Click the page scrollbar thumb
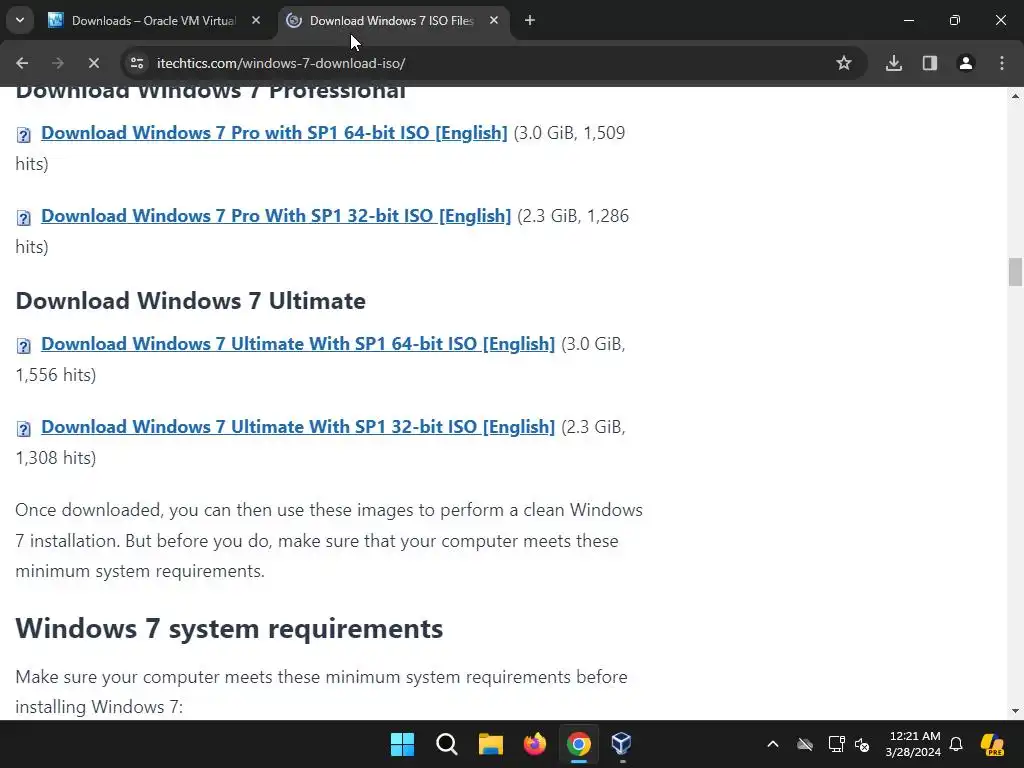This screenshot has width=1024, height=768. tap(1015, 272)
